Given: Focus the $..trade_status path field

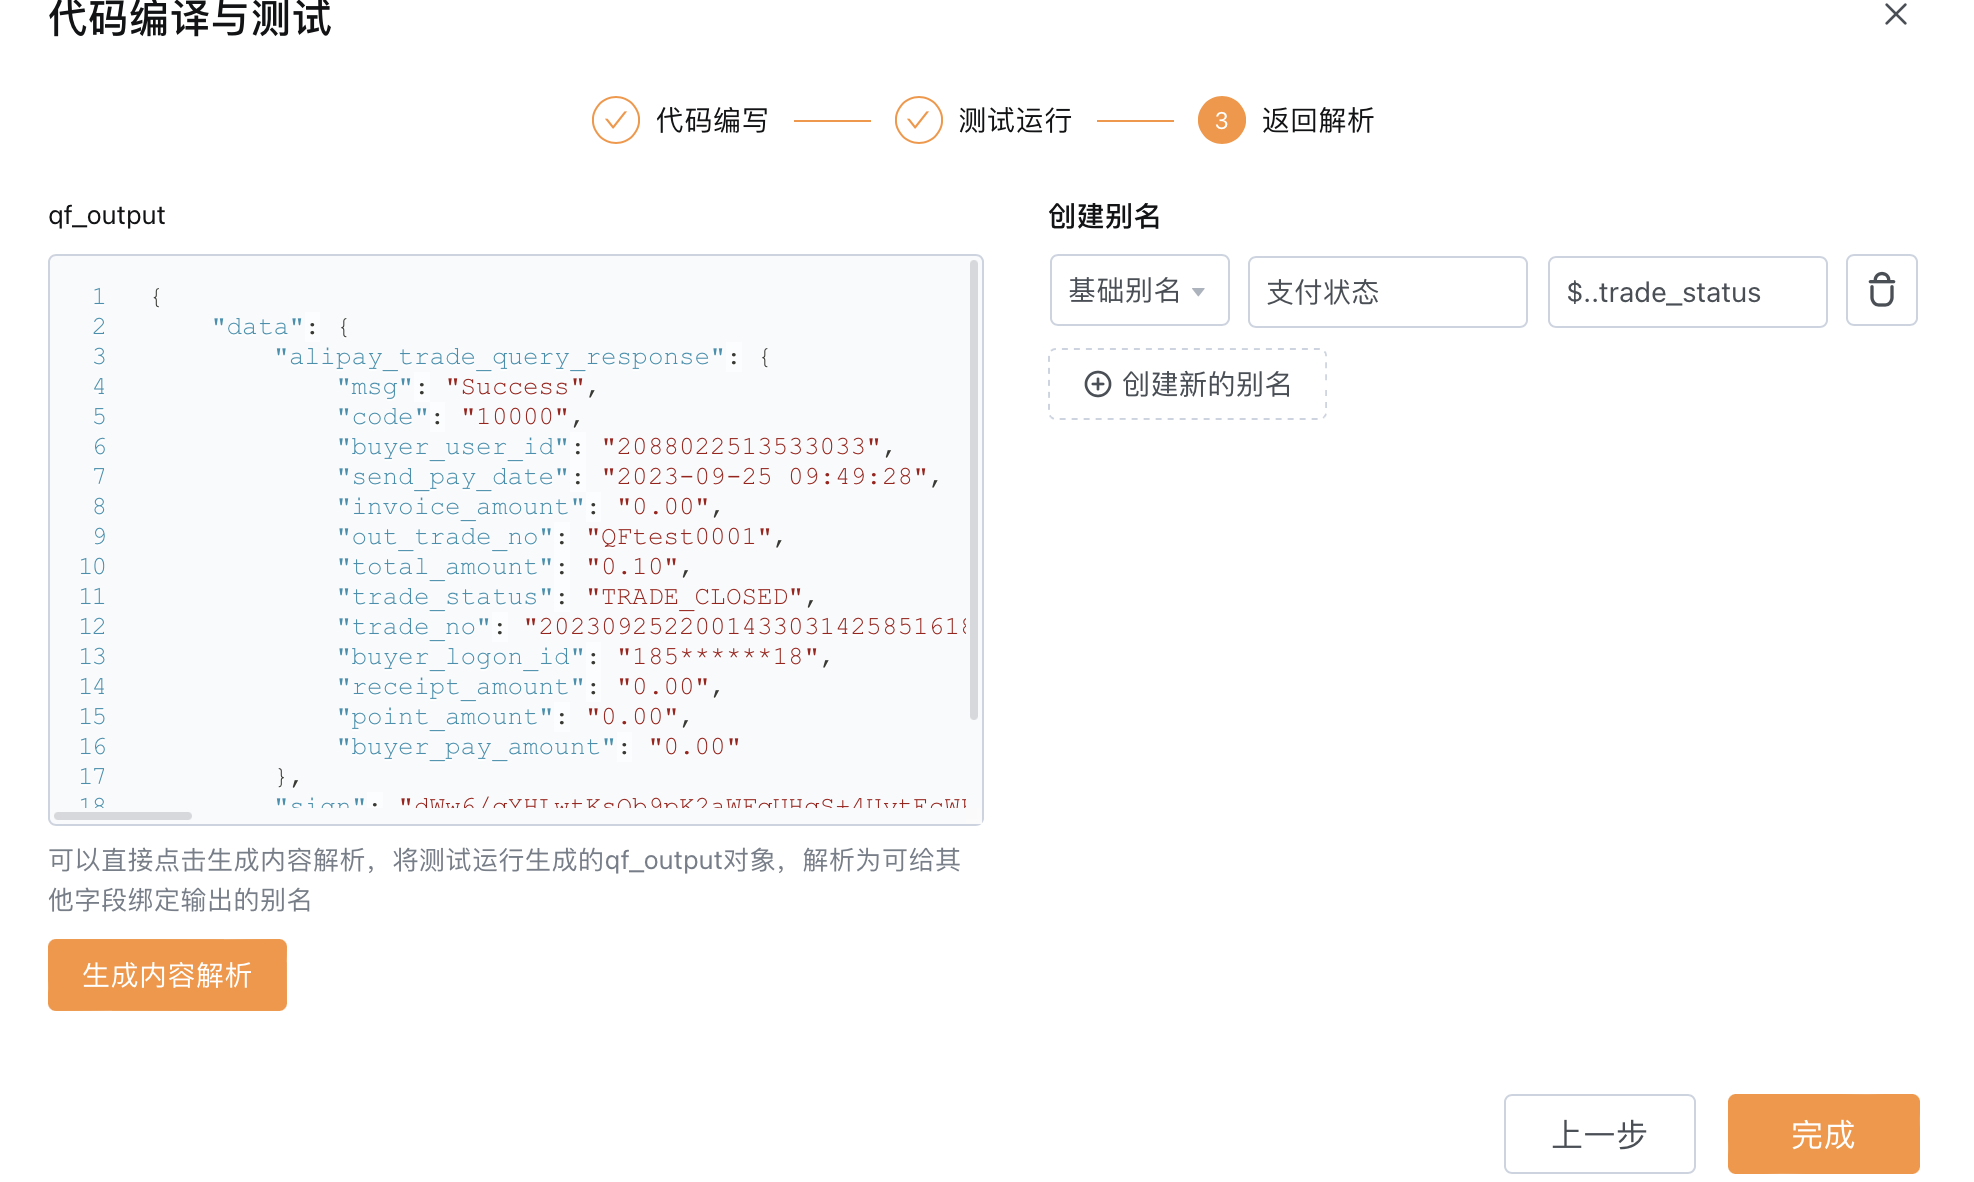Looking at the screenshot, I should pos(1687,292).
